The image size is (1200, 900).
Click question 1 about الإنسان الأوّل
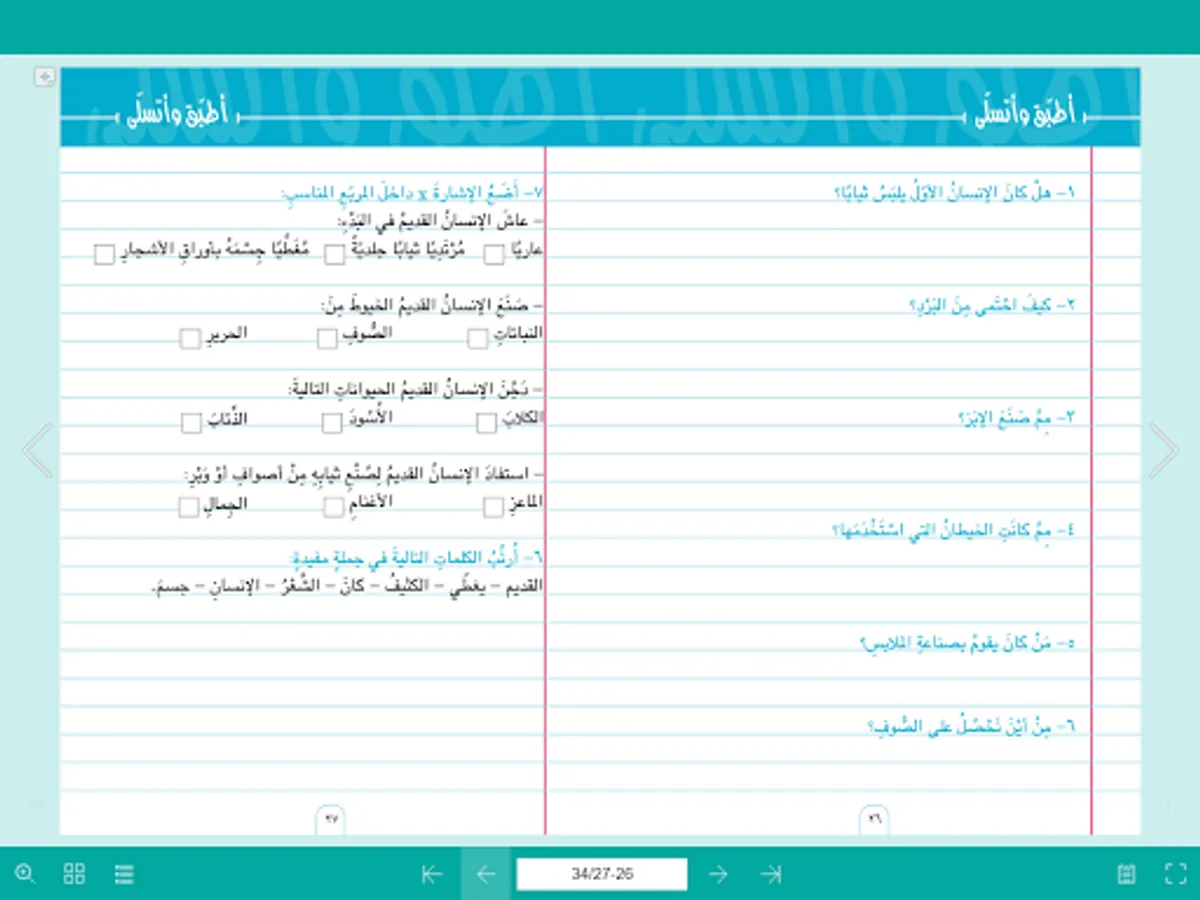(953, 192)
